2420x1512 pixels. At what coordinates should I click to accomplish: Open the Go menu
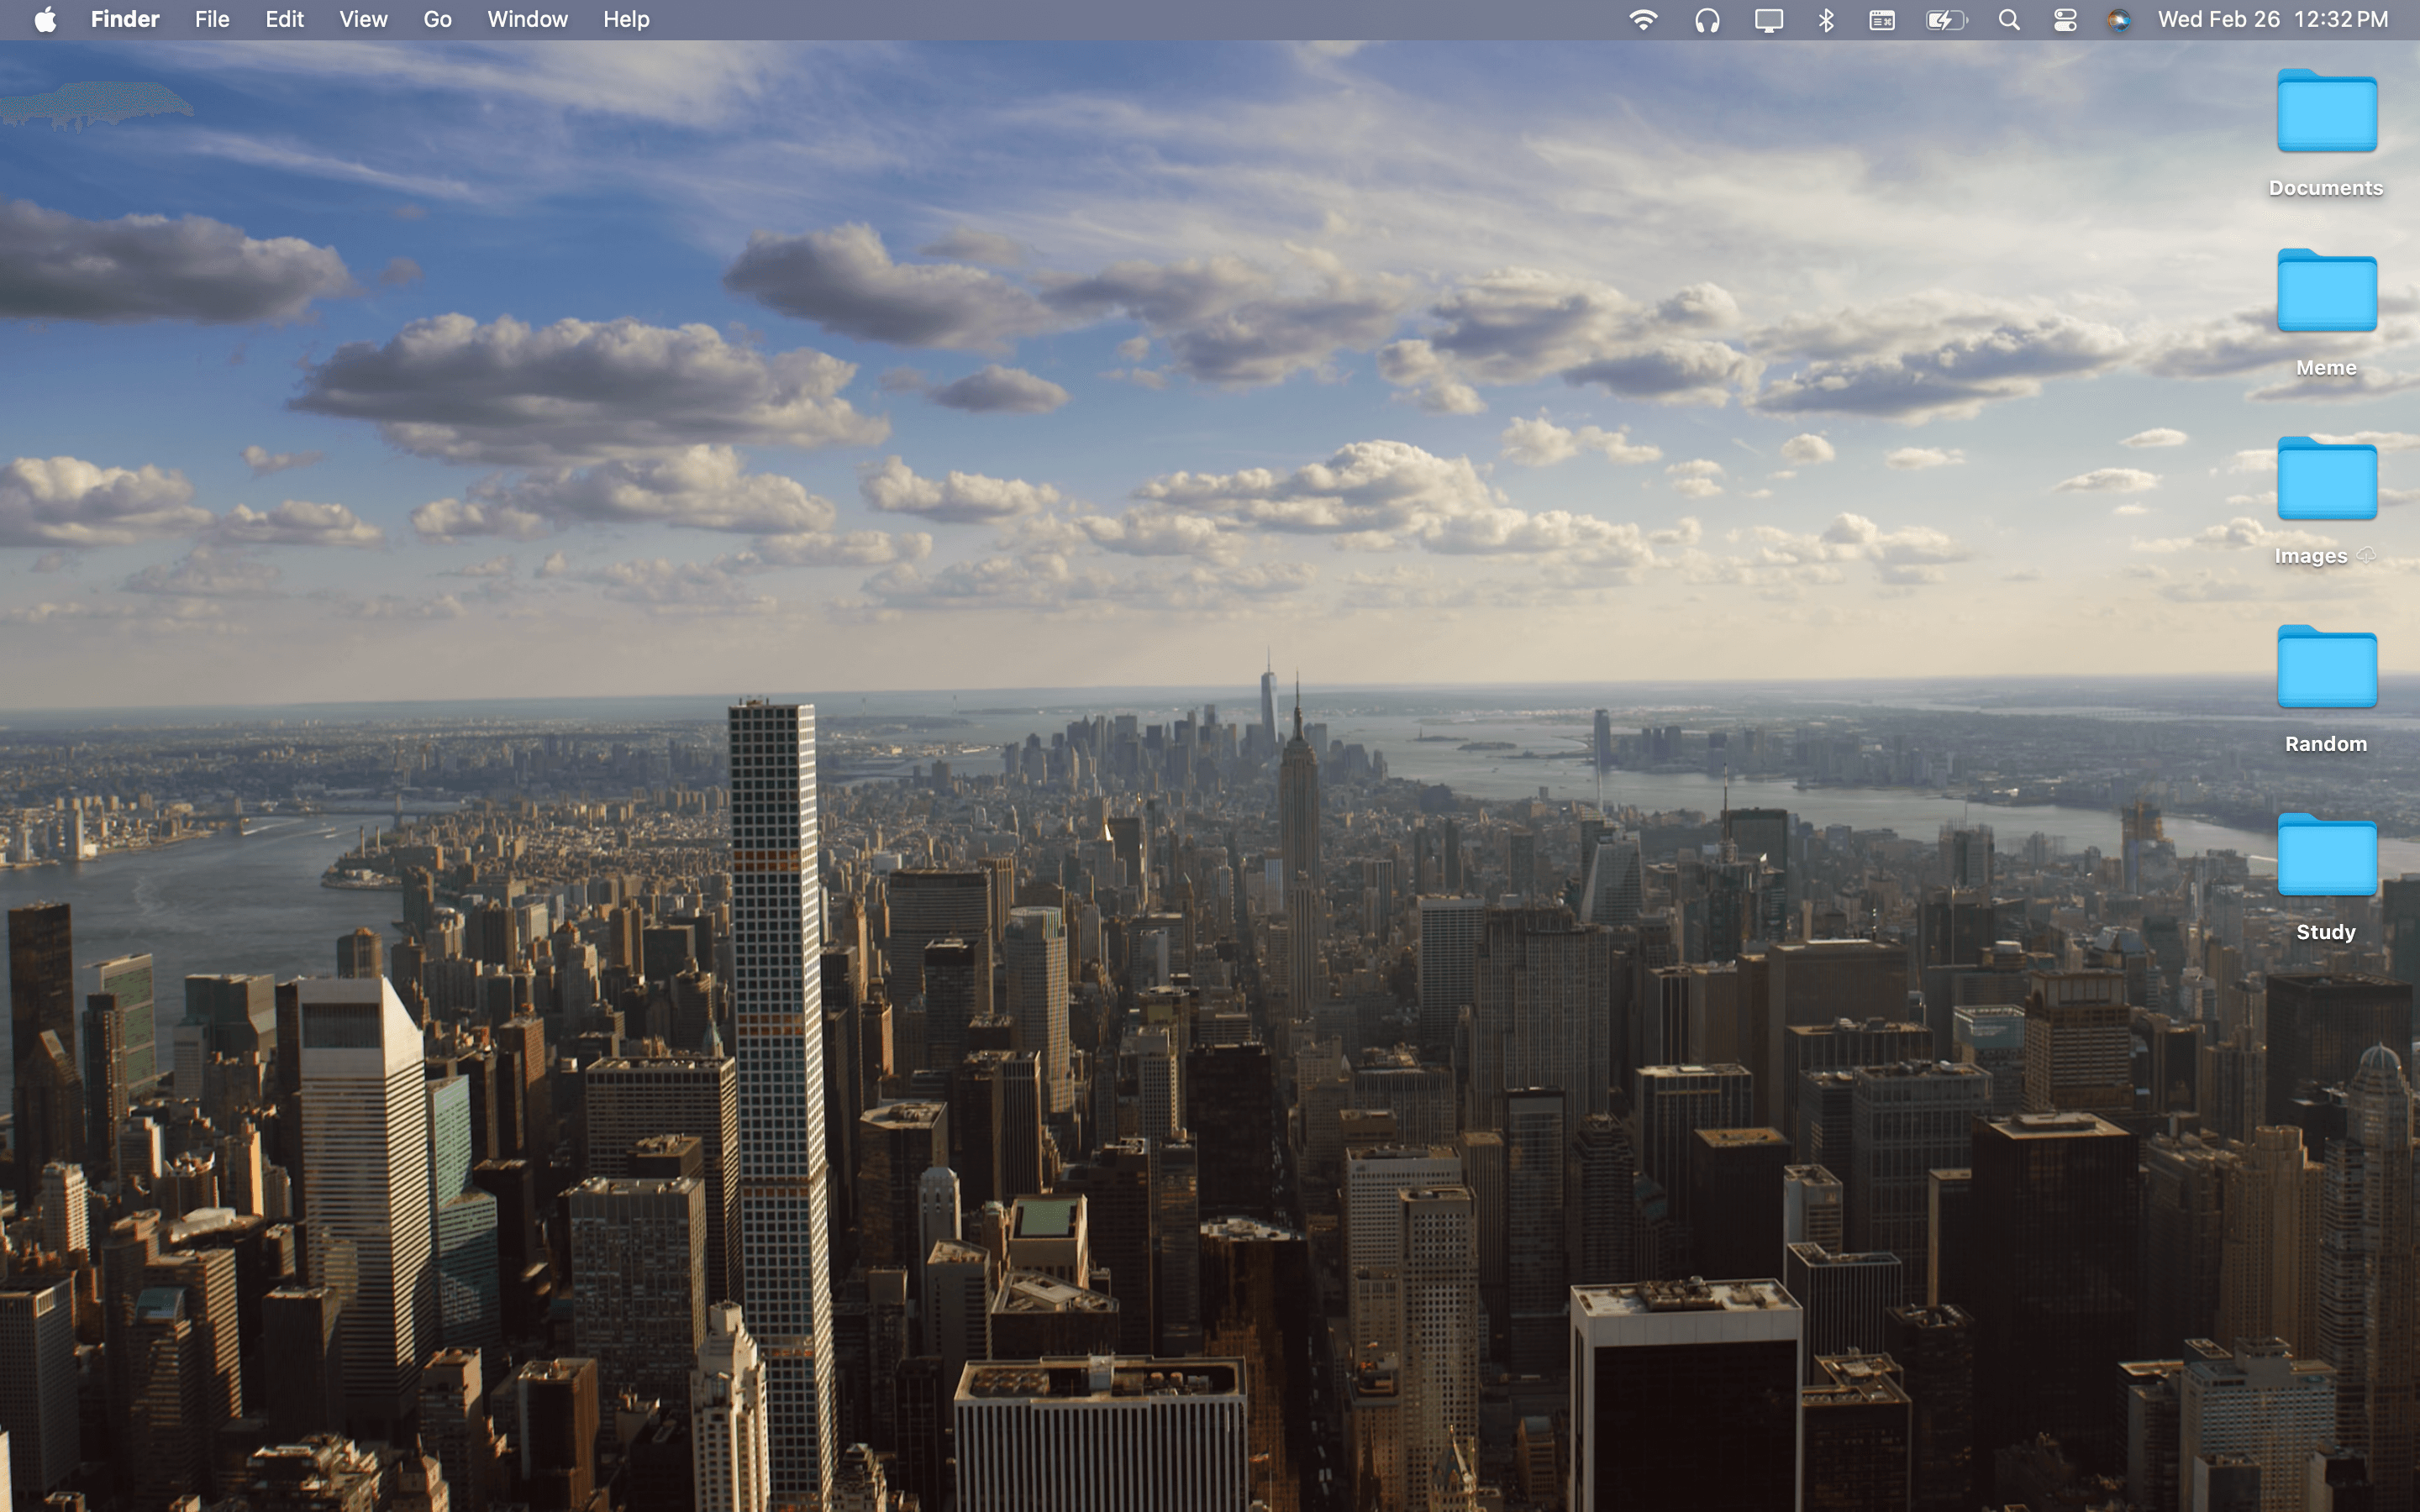[436, 18]
